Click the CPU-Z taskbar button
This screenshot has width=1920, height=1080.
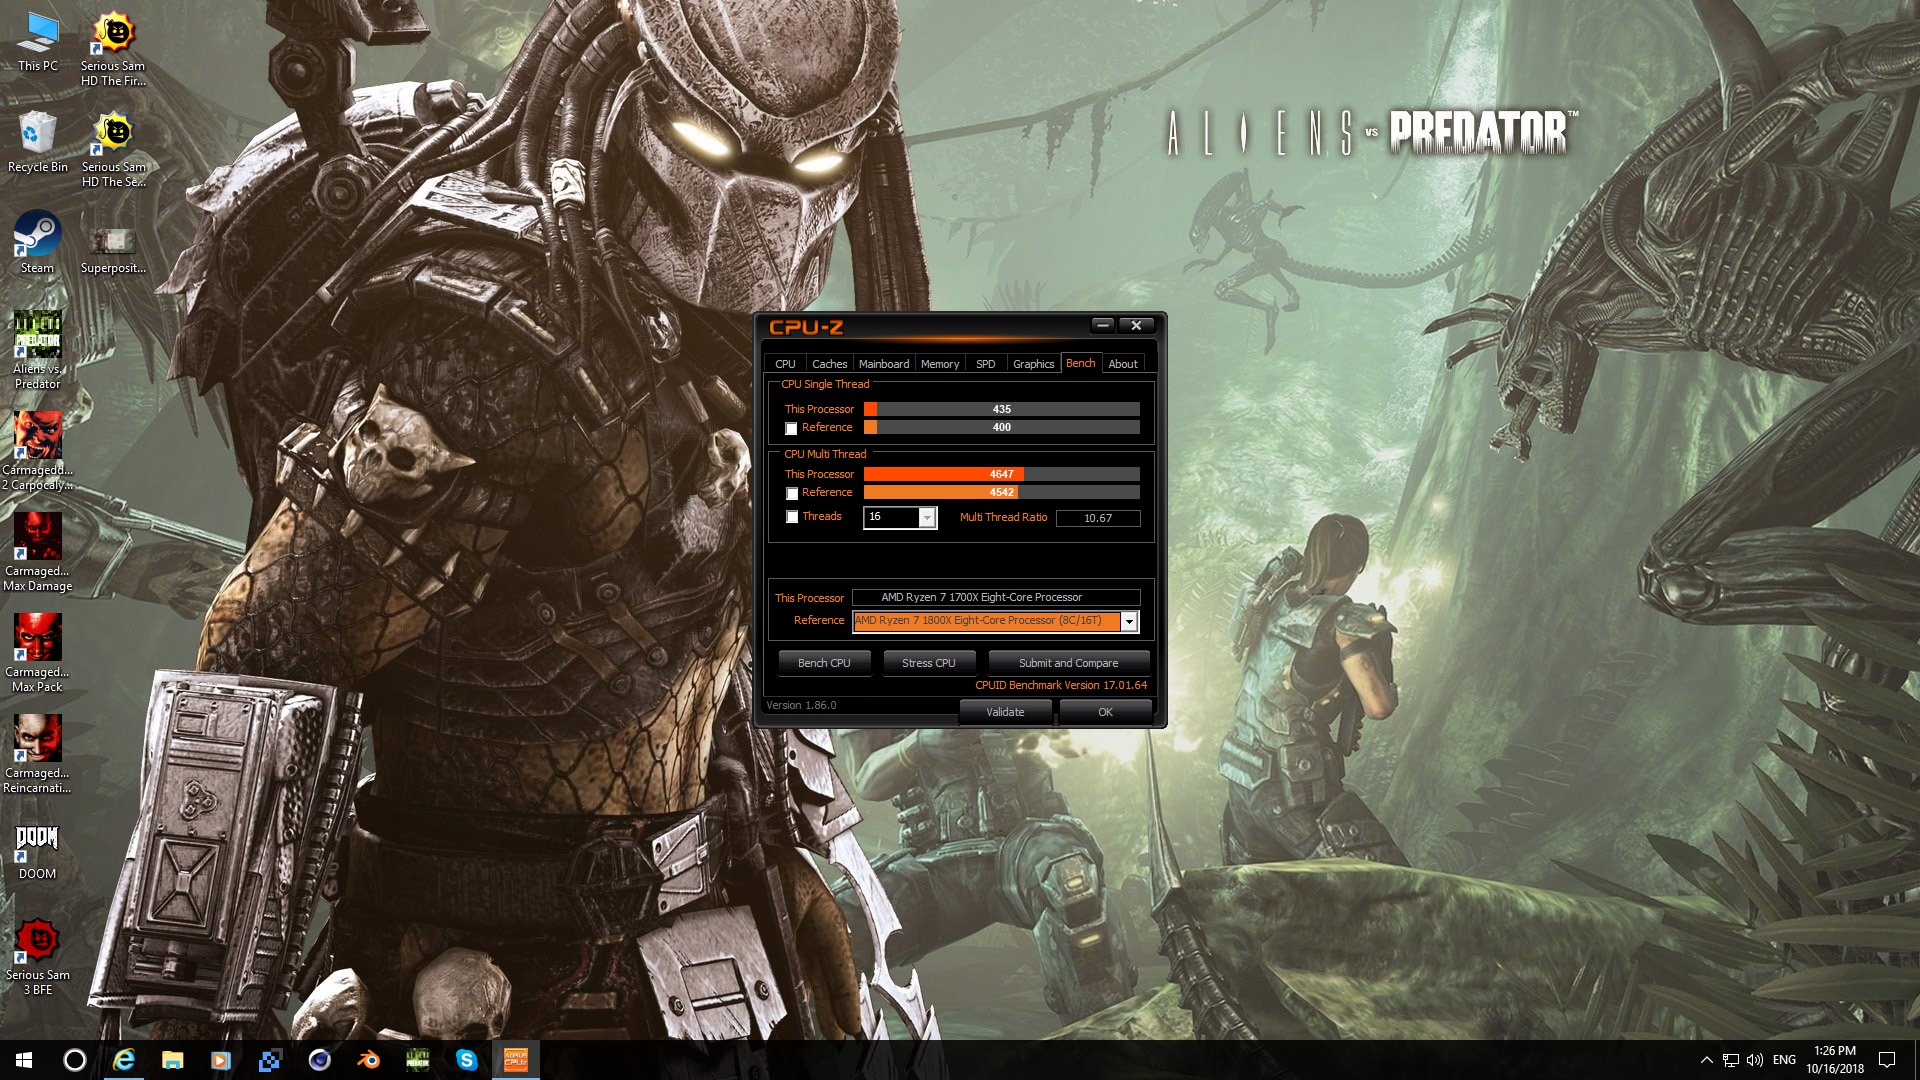pyautogui.click(x=515, y=1060)
